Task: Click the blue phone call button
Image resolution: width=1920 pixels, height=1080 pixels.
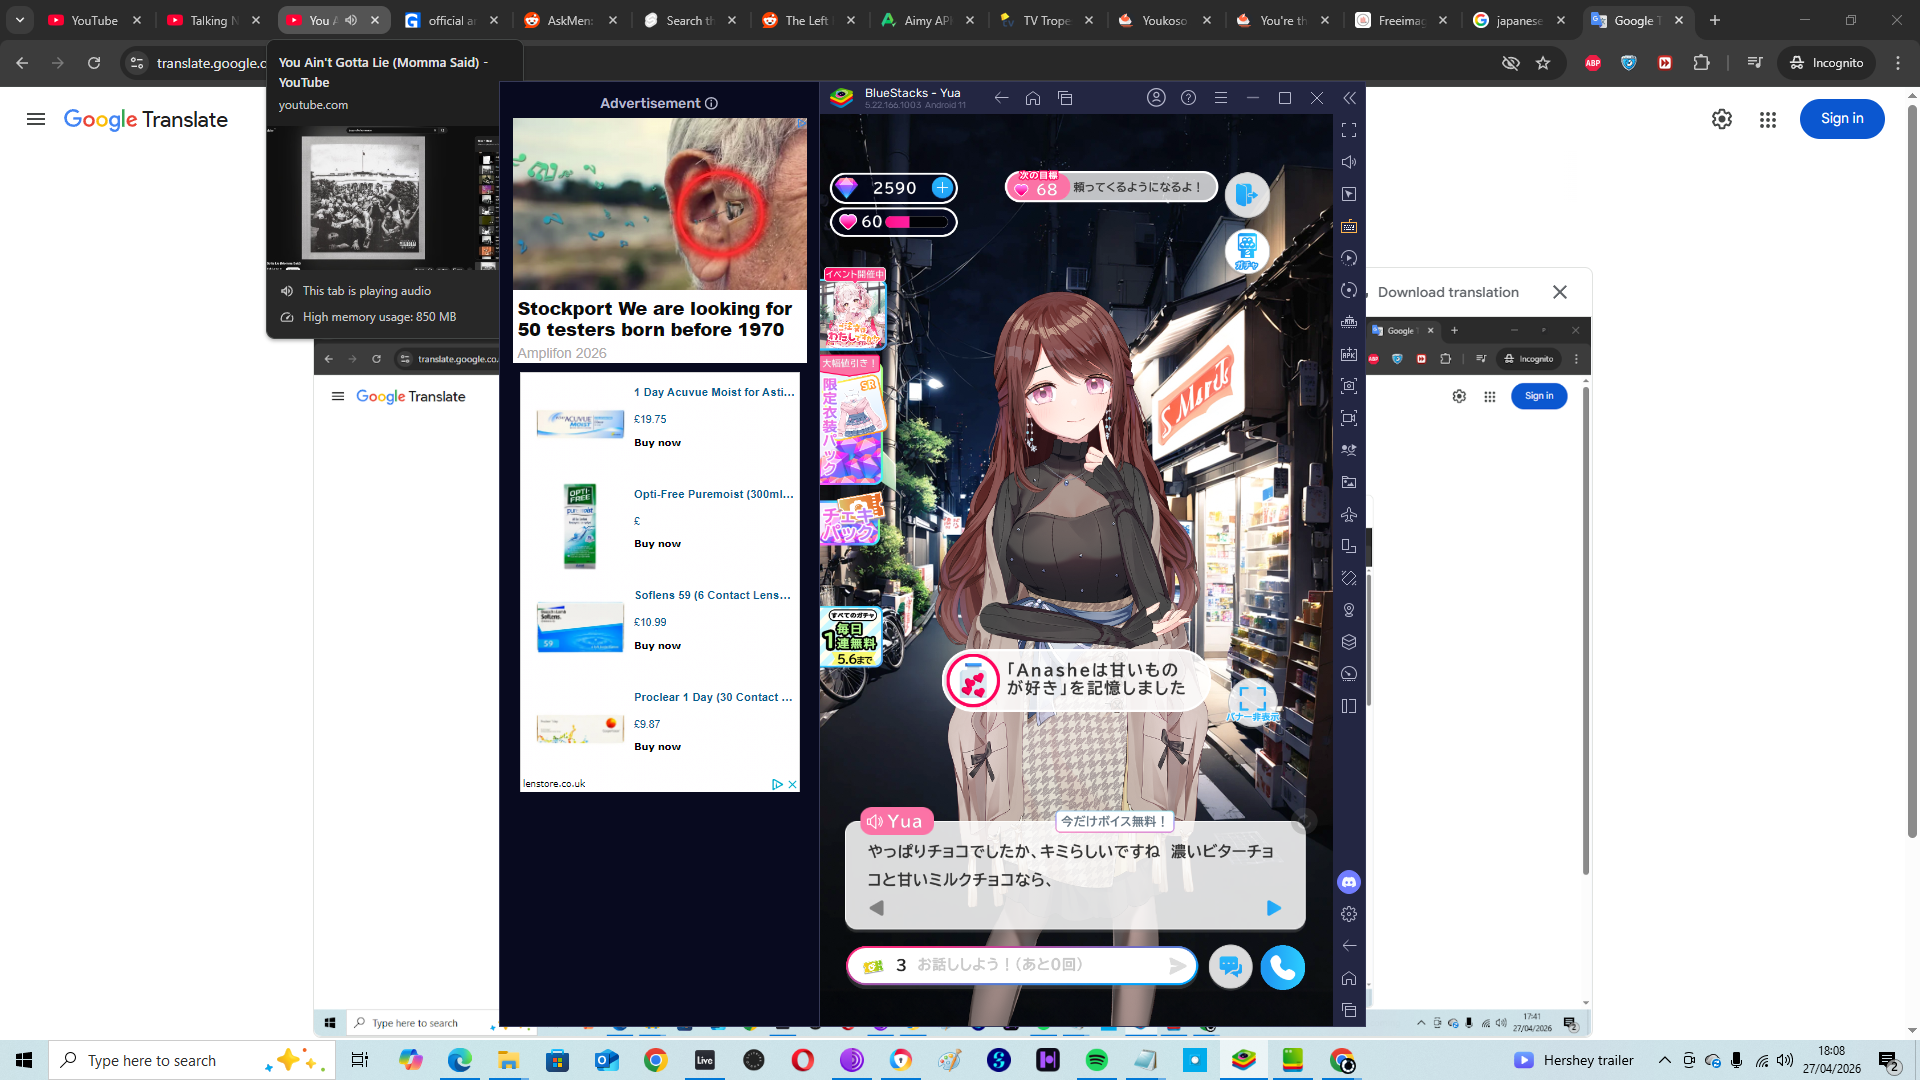Action: click(x=1282, y=967)
